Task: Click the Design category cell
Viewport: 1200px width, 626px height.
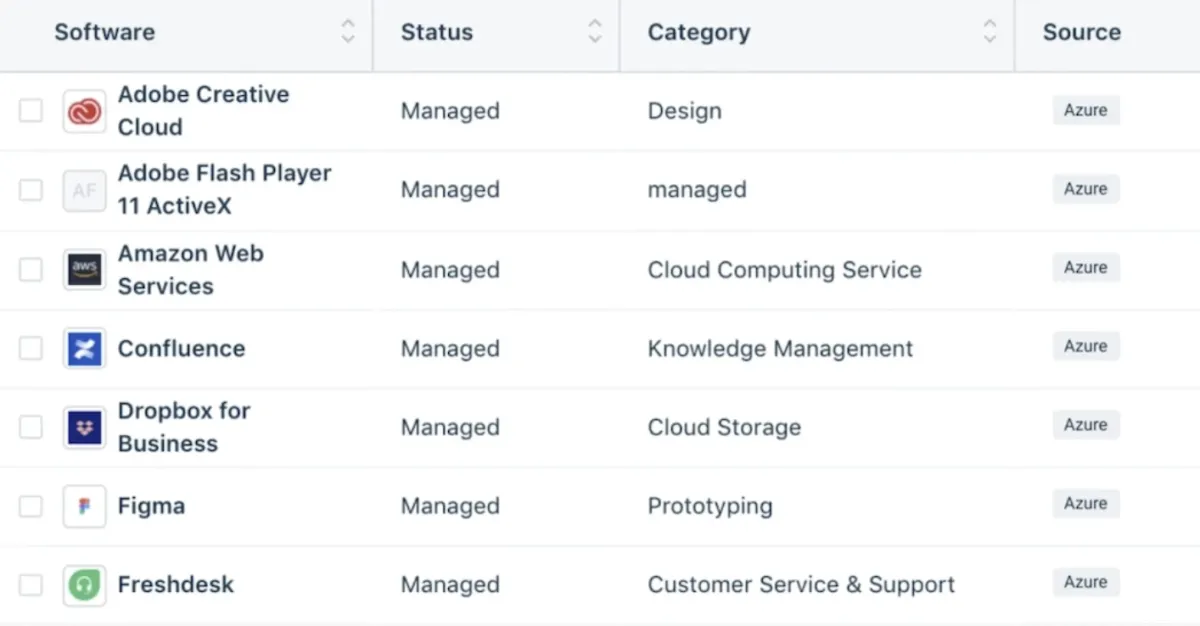Action: [684, 111]
